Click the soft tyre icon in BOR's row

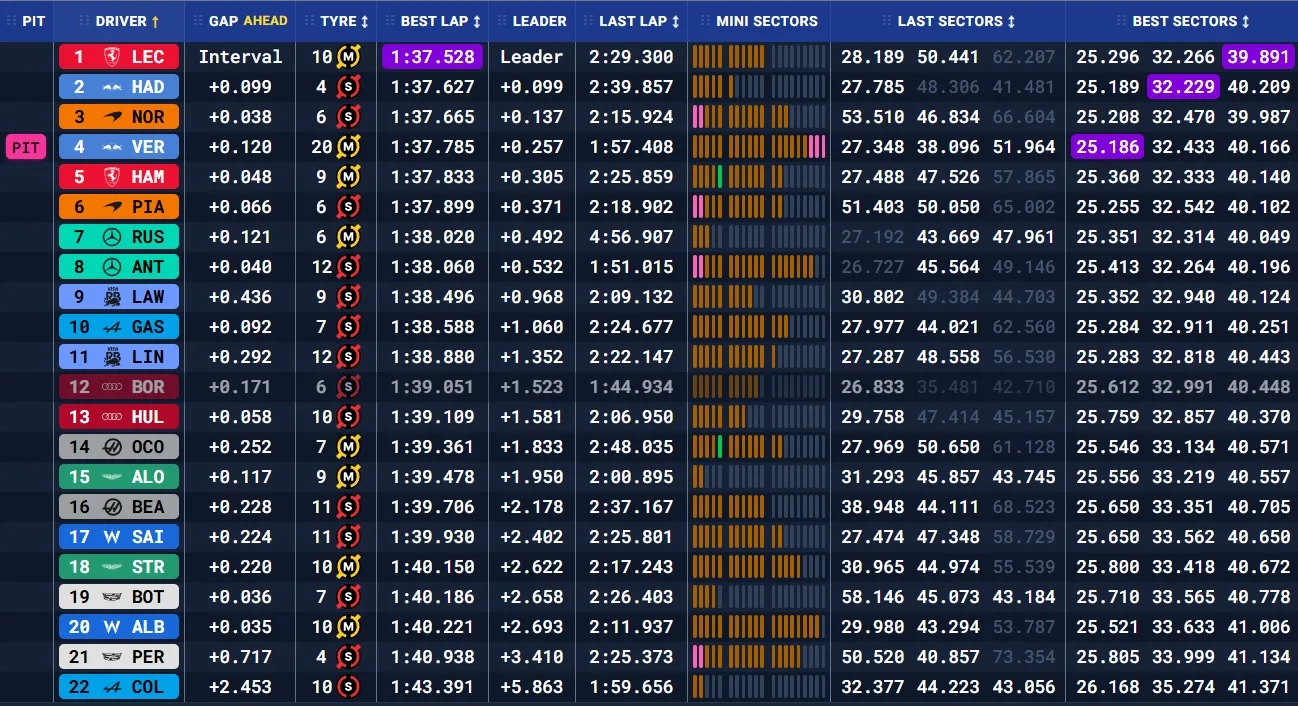(348, 387)
